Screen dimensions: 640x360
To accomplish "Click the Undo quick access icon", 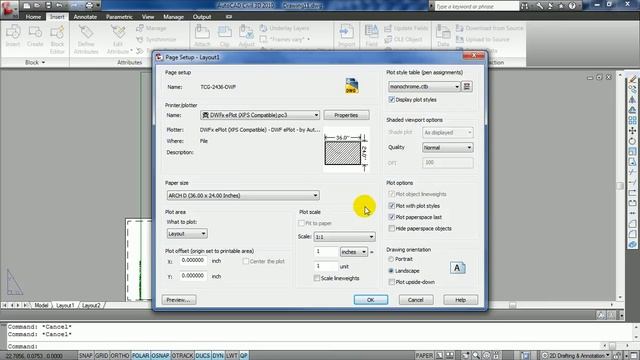I will point(59,5).
